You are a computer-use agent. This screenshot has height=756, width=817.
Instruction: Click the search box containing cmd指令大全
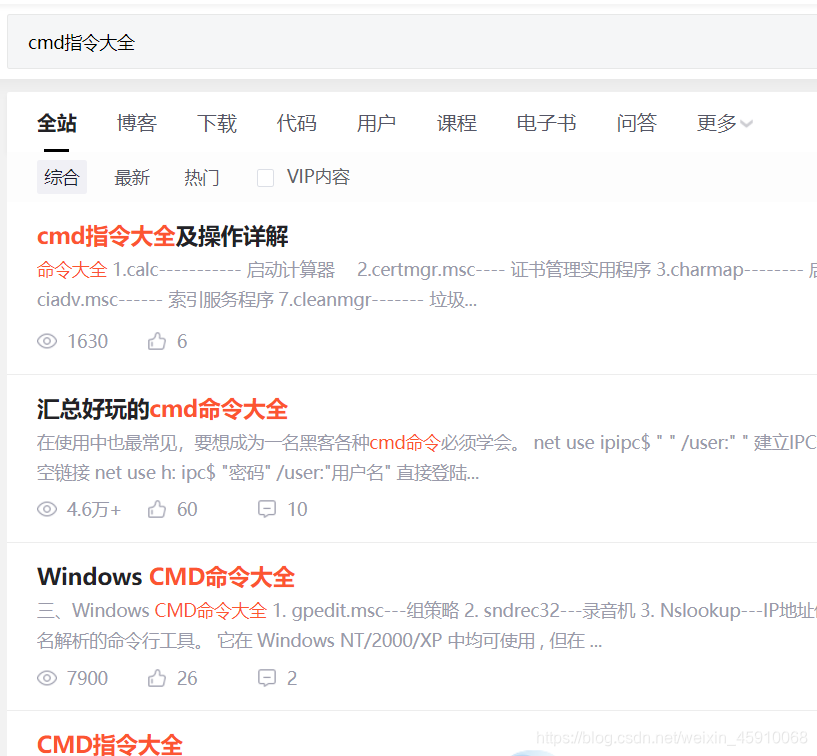412,42
